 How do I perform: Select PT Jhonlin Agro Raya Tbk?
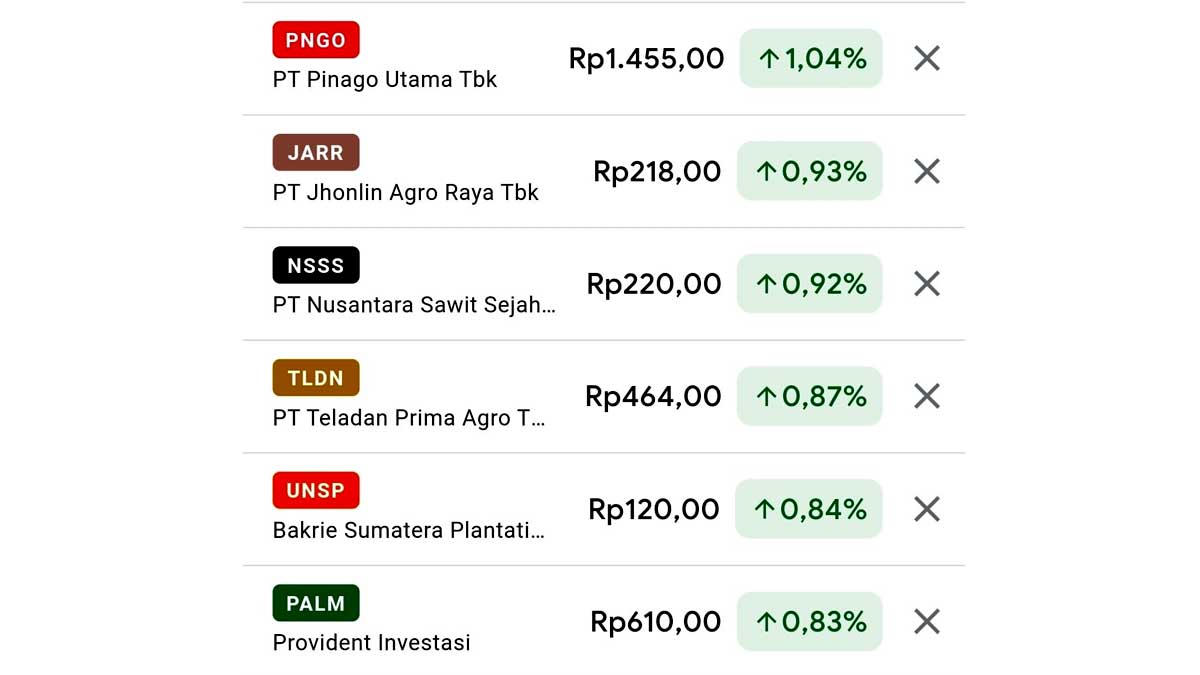[405, 192]
